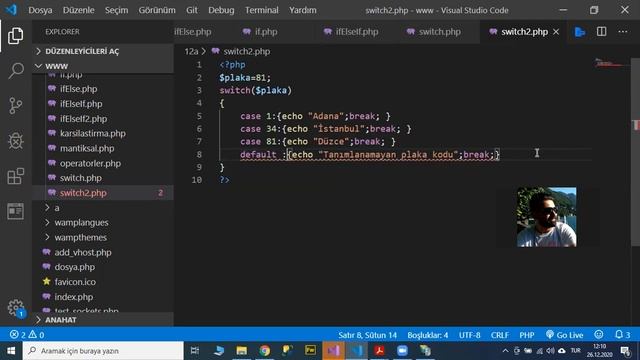
Task: Open Visual Studio purple icon on taskbar
Action: (333, 351)
